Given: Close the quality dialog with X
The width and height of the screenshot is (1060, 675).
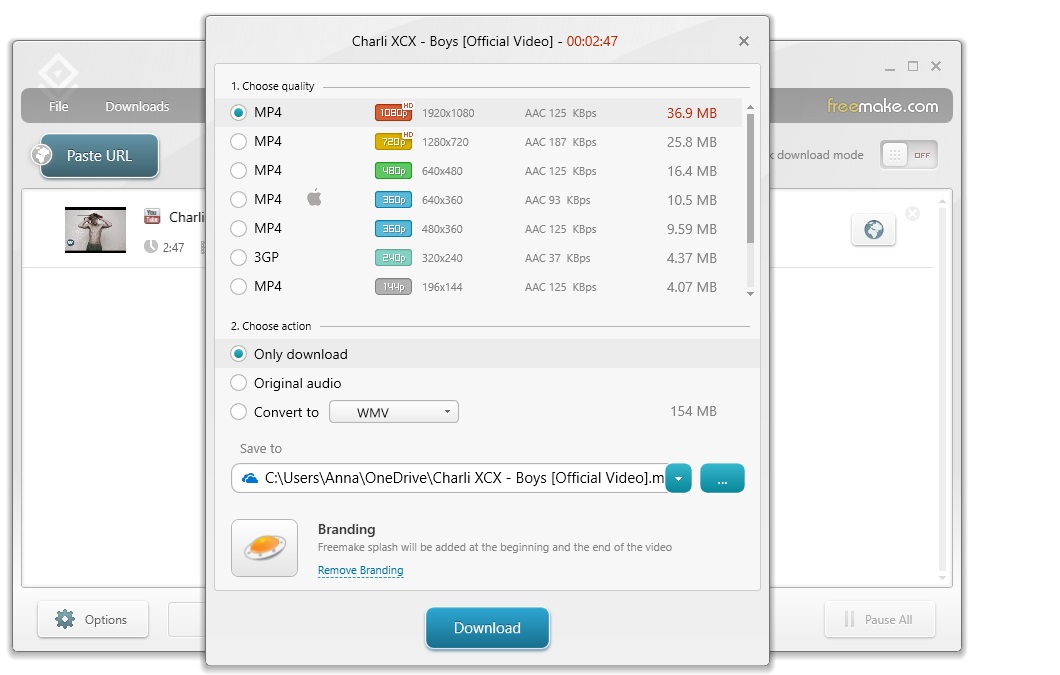Looking at the screenshot, I should tap(744, 41).
